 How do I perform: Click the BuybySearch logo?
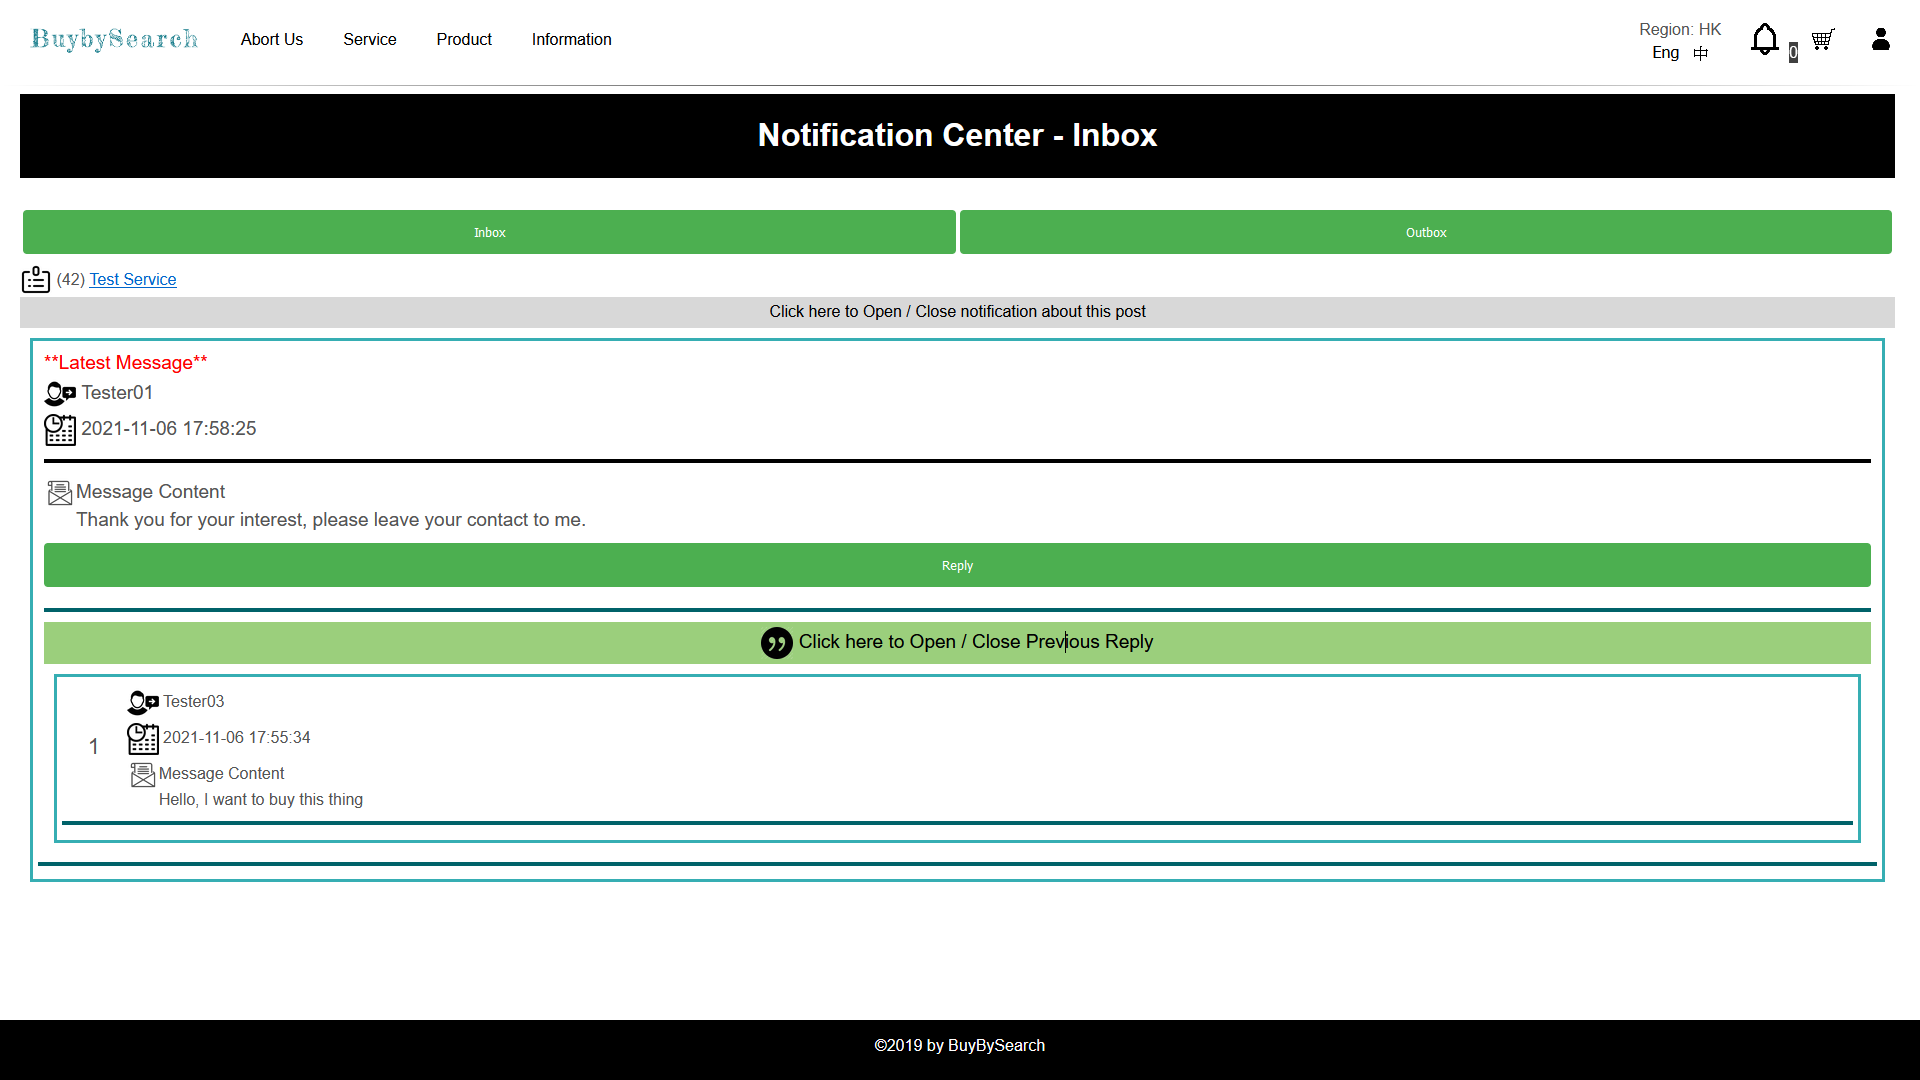click(x=114, y=39)
